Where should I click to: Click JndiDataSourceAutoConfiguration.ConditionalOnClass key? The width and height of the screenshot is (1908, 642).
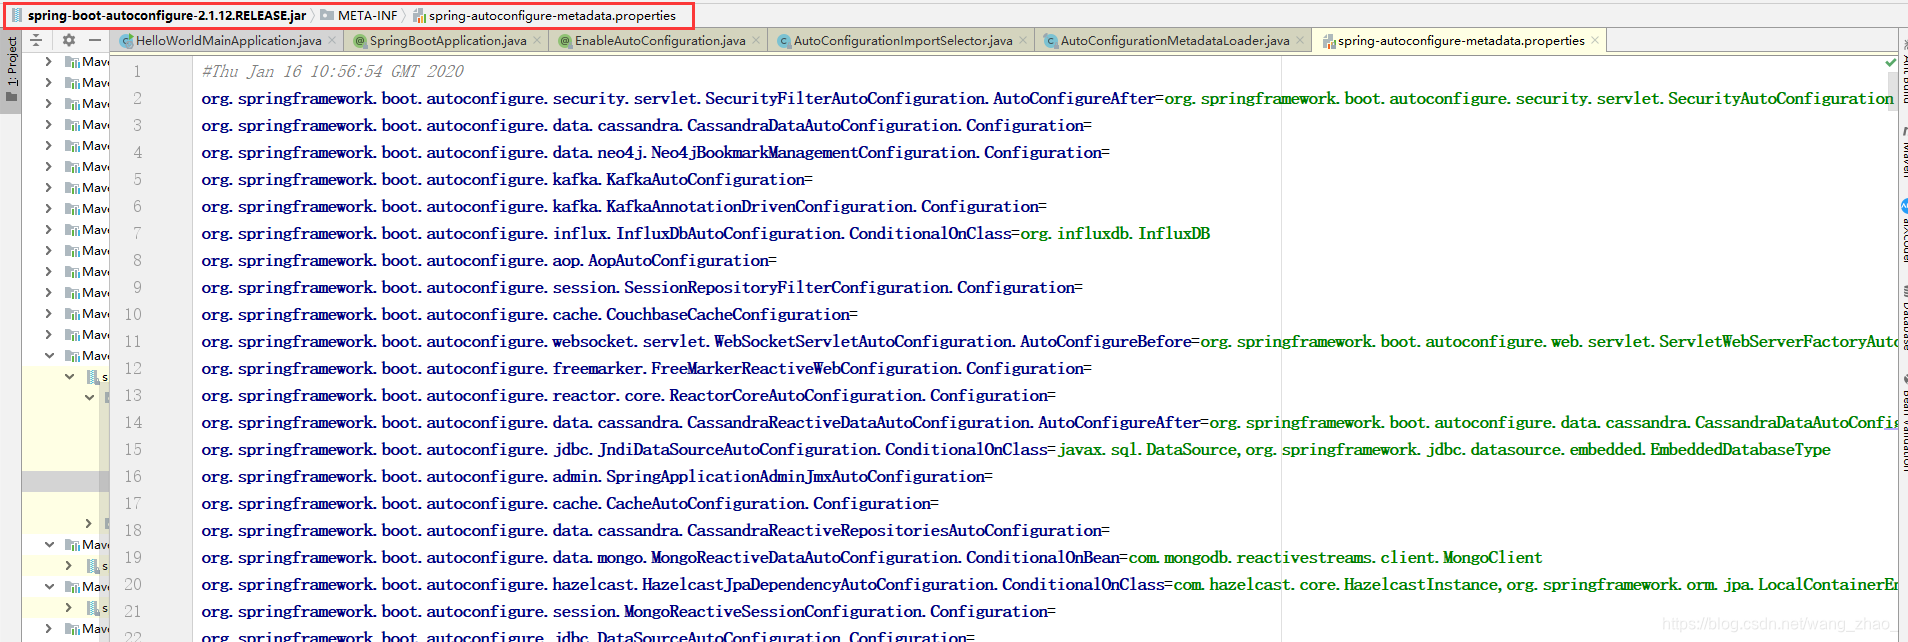624,449
